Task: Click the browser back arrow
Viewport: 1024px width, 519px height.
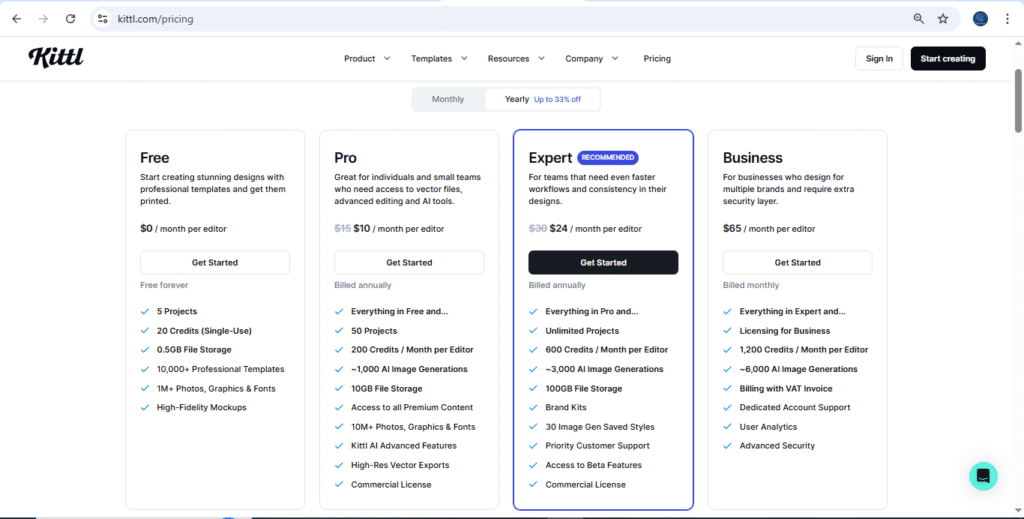Action: pyautogui.click(x=16, y=19)
